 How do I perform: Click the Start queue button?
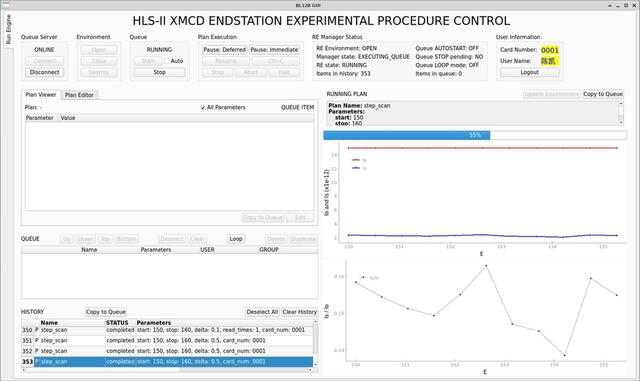148,61
